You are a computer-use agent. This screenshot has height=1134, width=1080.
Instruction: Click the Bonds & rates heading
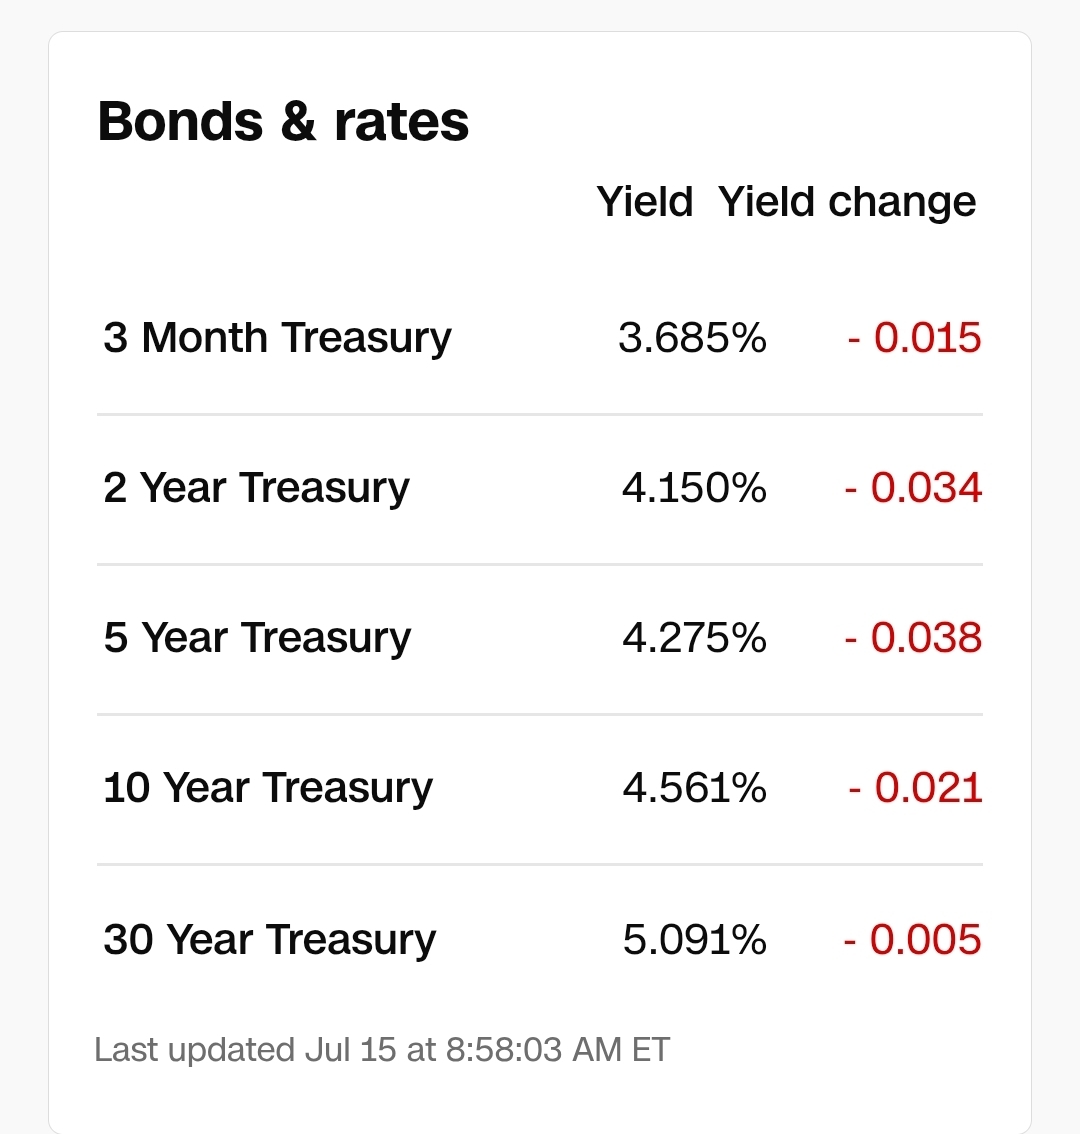(x=283, y=122)
